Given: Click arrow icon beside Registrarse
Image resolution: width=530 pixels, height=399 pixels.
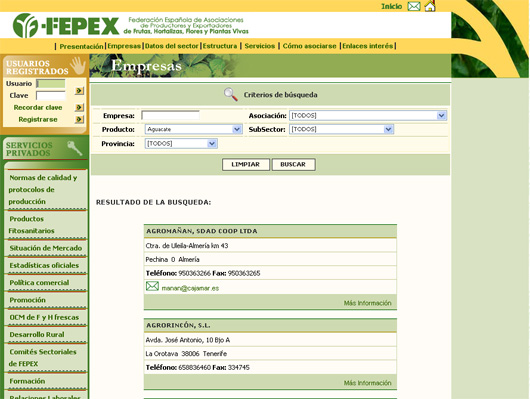Looking at the screenshot, I should click(79, 119).
